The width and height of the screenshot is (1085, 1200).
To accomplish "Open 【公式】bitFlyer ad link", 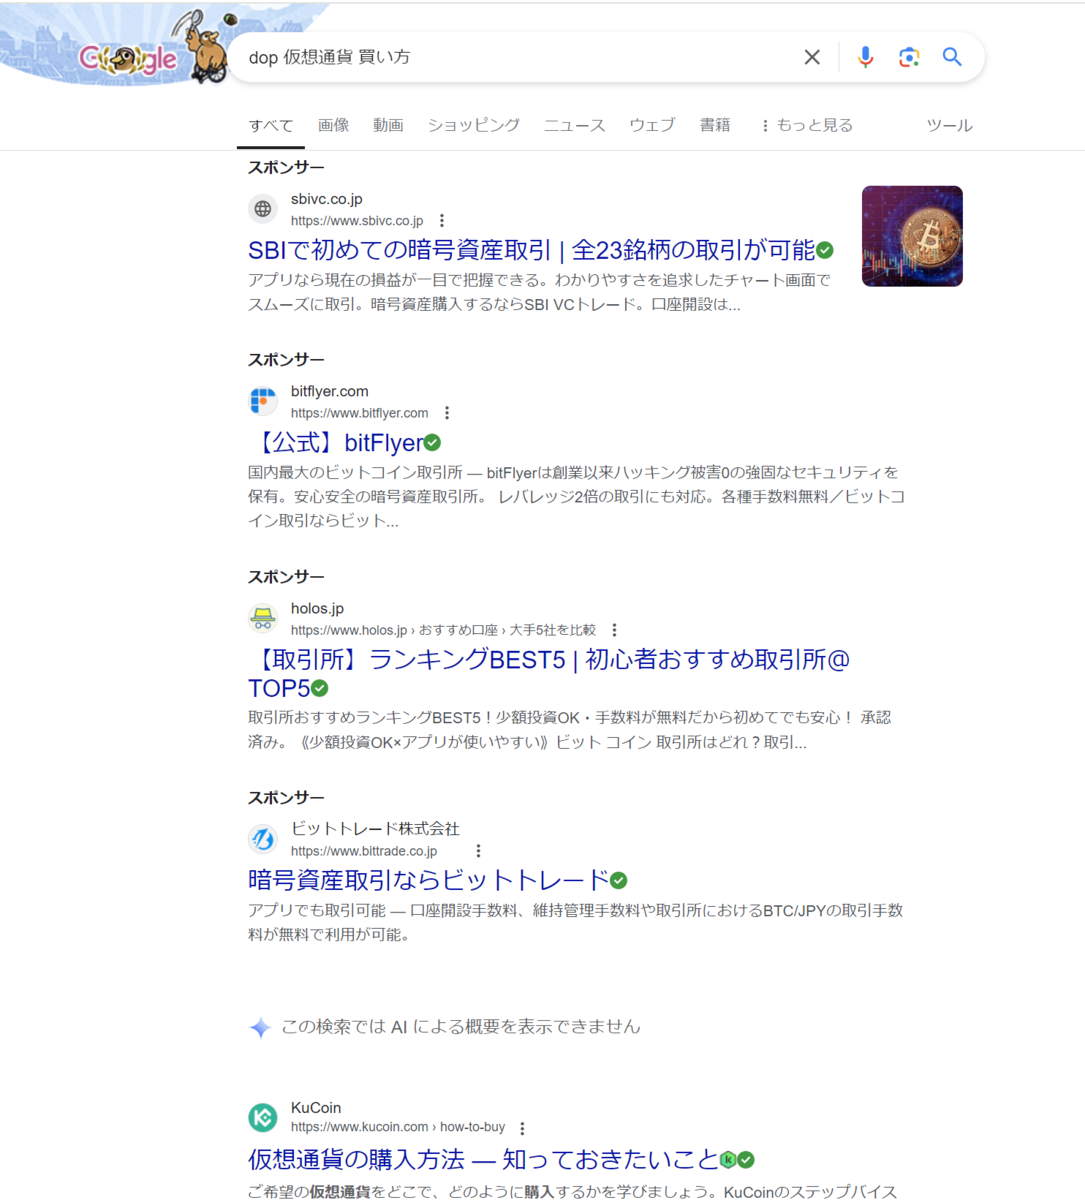I will point(335,443).
